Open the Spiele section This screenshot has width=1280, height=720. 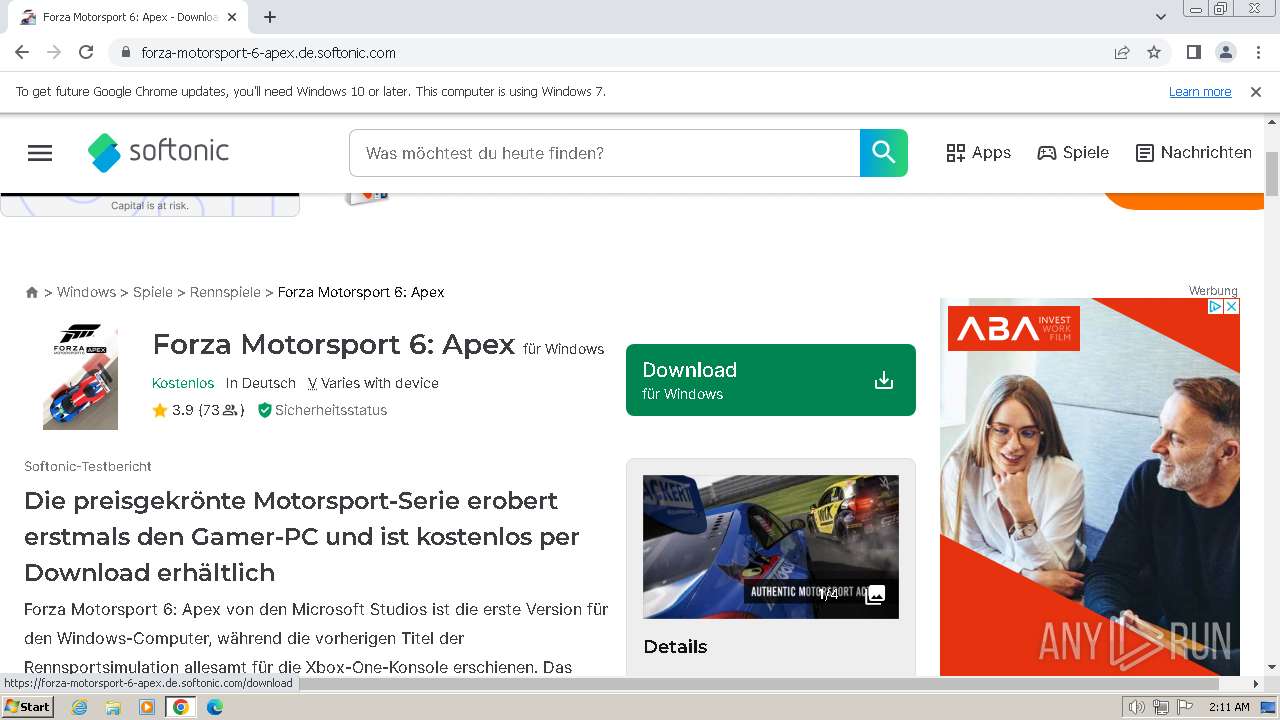[x=1073, y=153]
